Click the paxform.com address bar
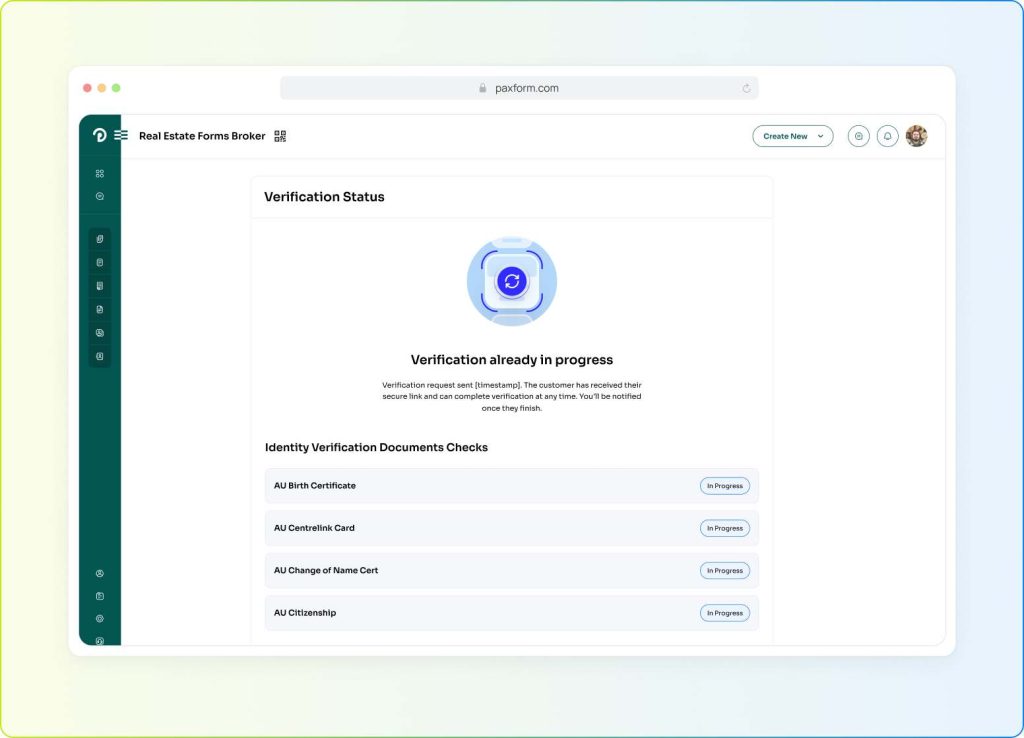1024x738 pixels. pos(518,88)
